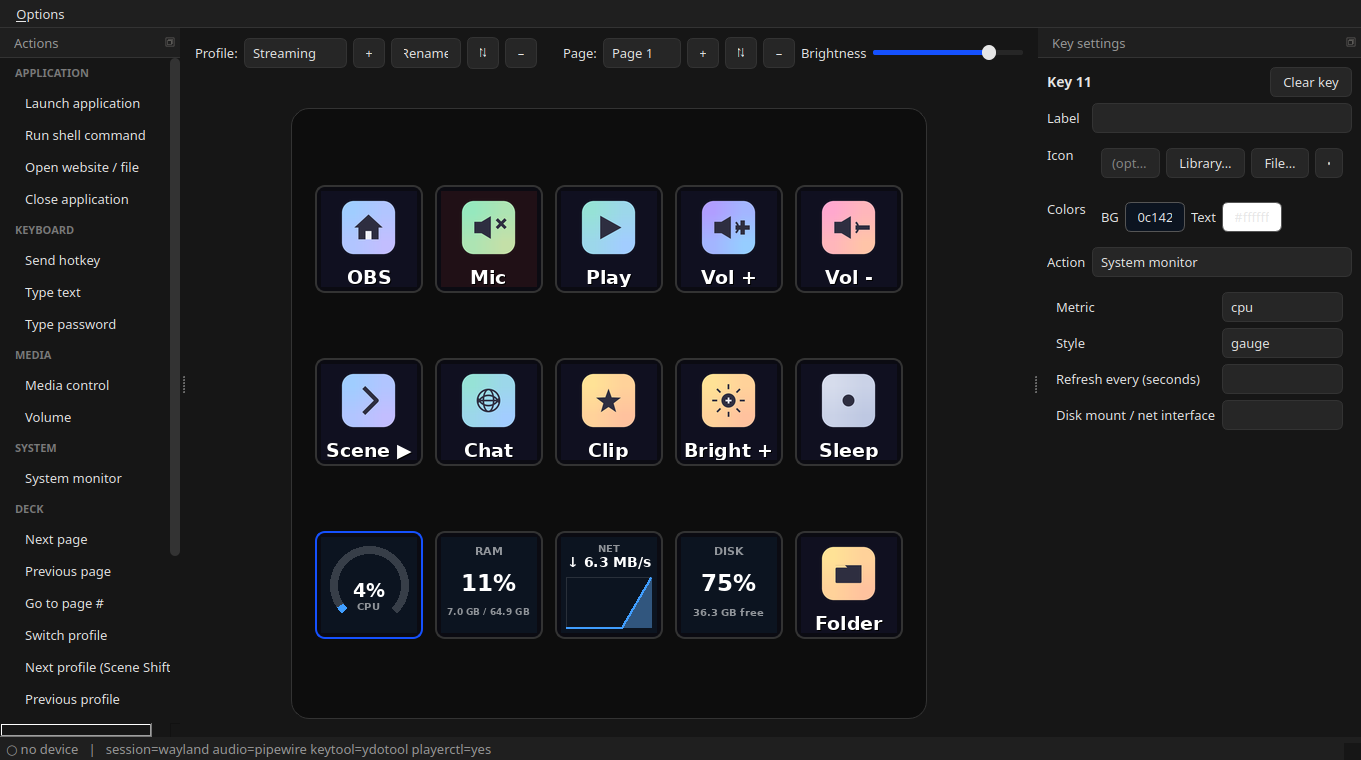Click the Text color field #ffffff
The height and width of the screenshot is (760, 1361).
[1252, 217]
